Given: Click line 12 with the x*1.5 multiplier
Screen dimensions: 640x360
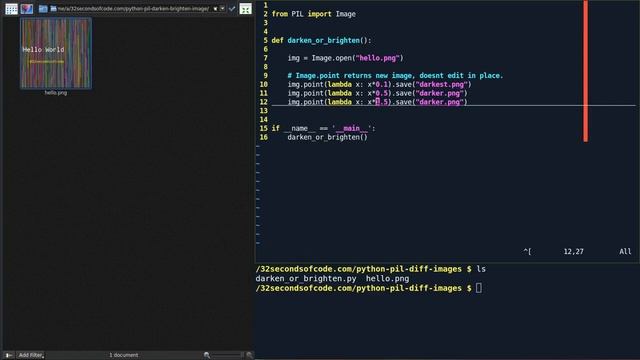Looking at the screenshot, I should 378,102.
